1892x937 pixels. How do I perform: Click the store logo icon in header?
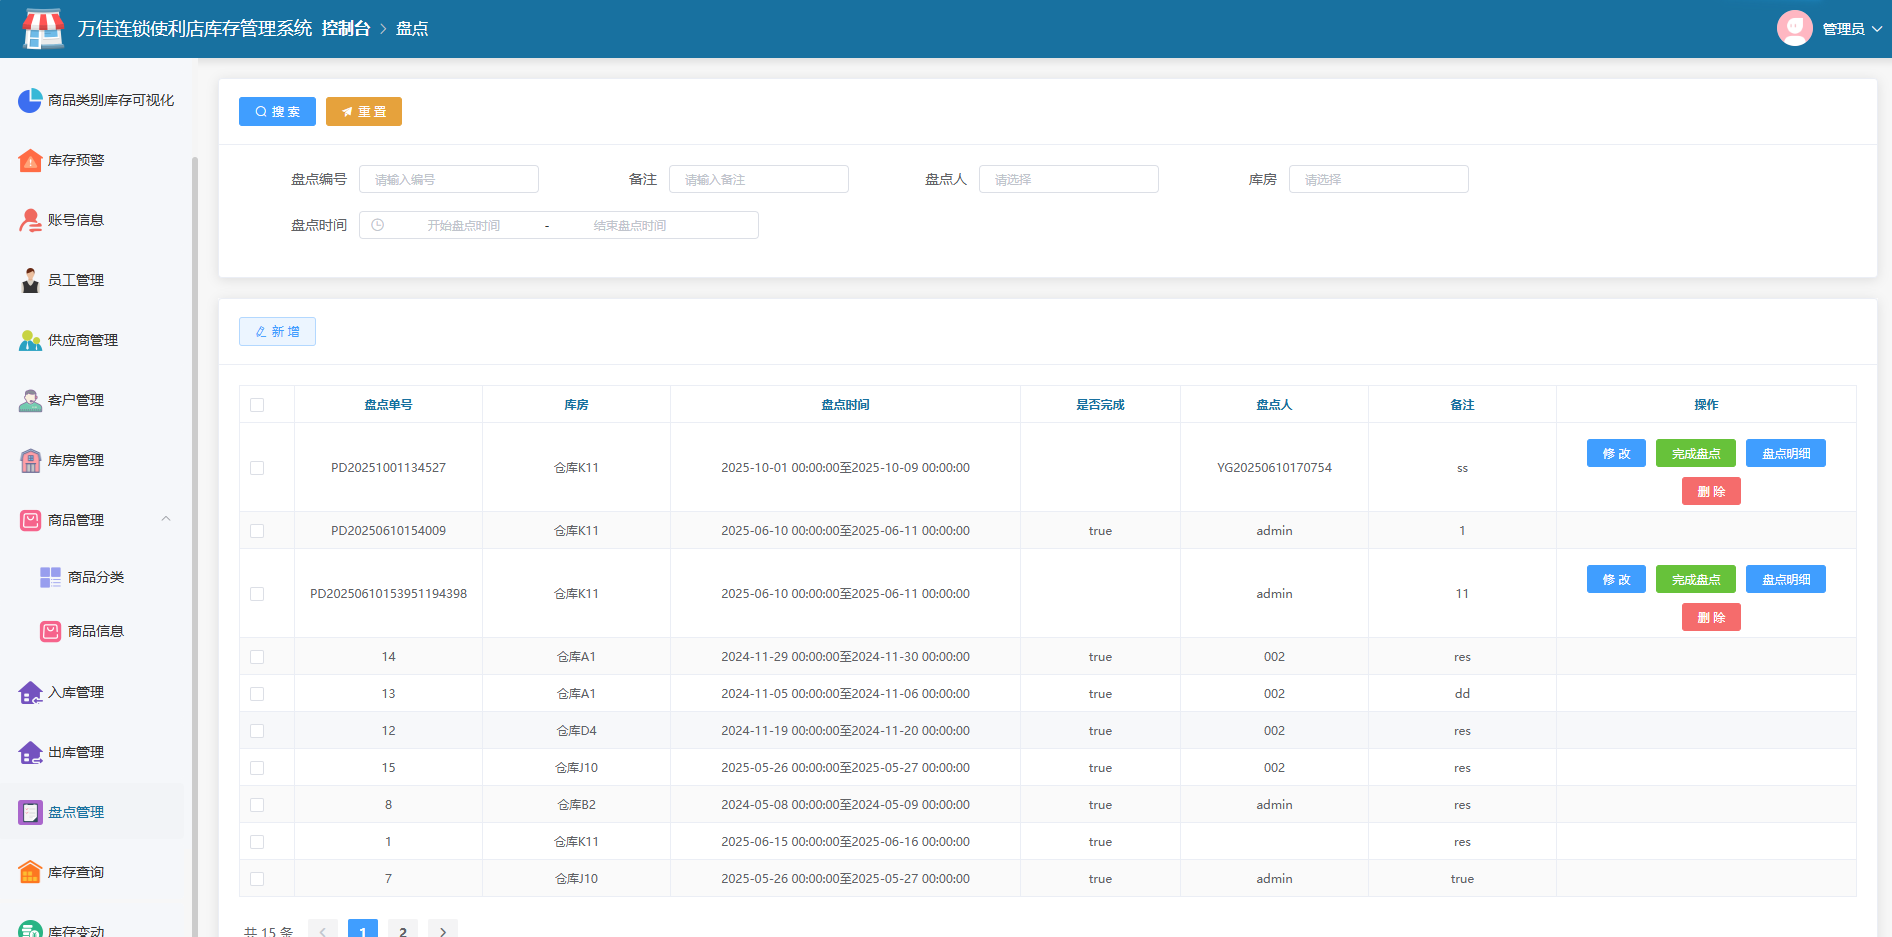(x=43, y=29)
